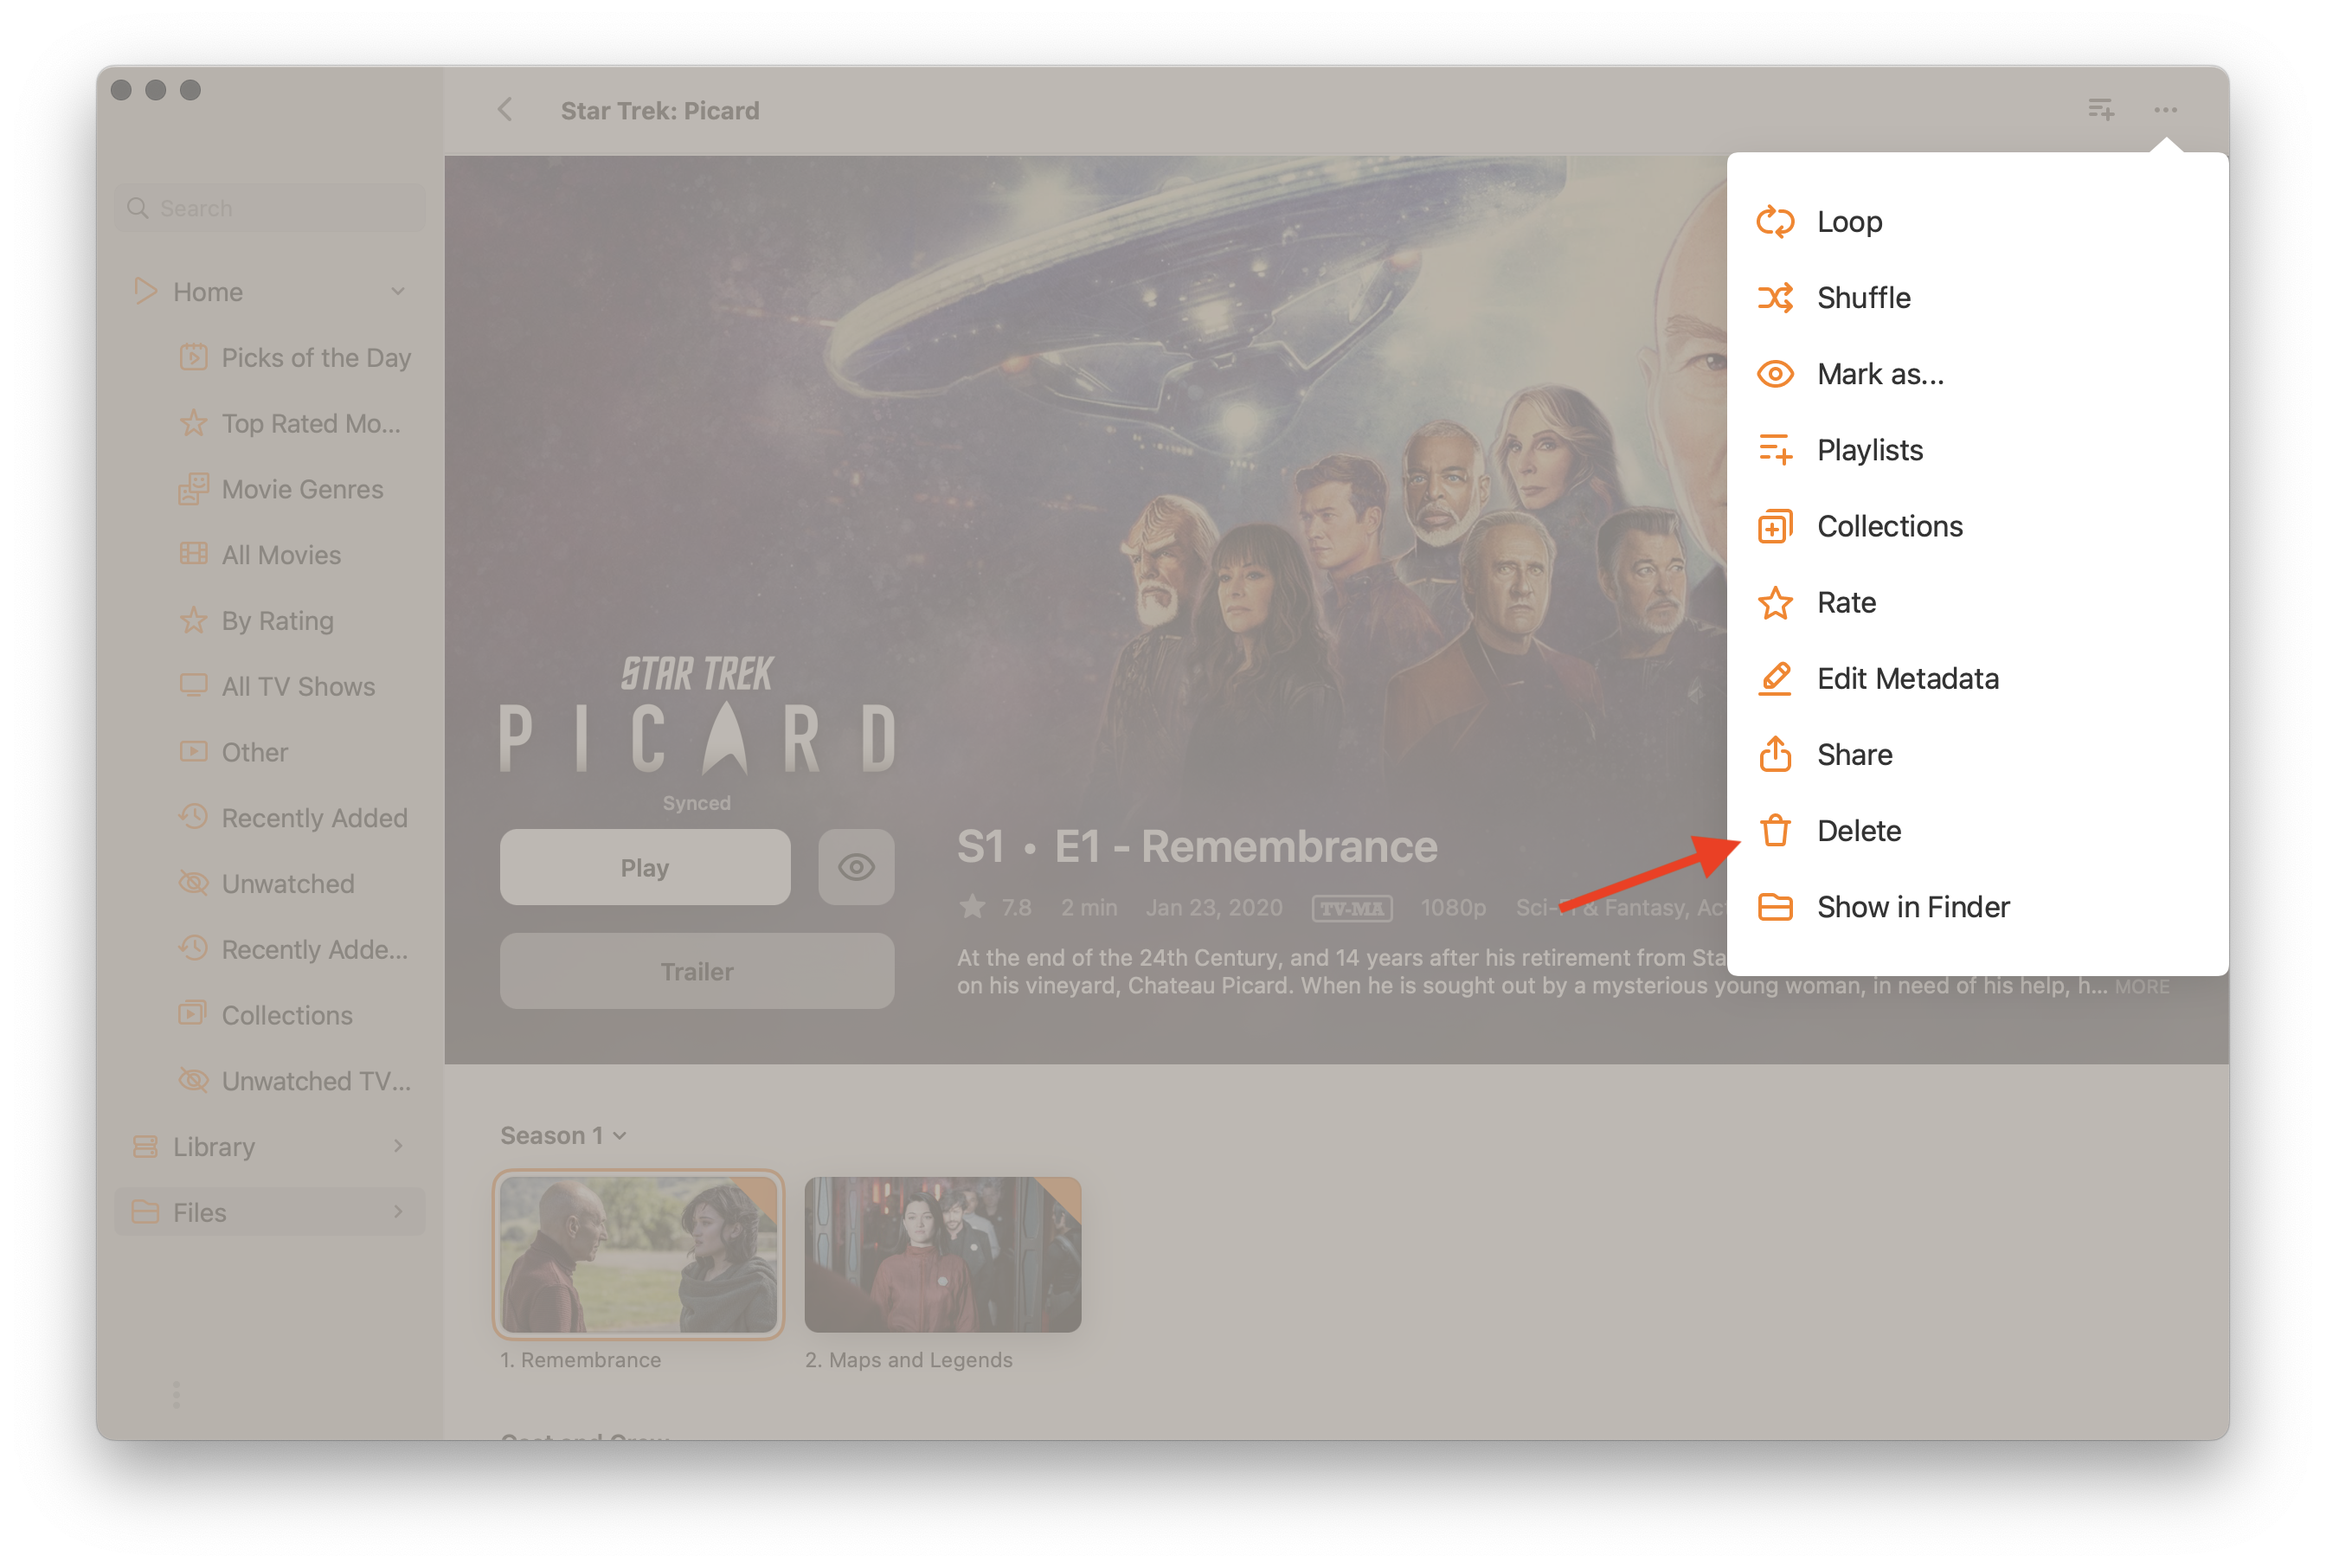Click the Delete trash icon
Viewport: 2326px width, 1568px height.
click(1775, 830)
